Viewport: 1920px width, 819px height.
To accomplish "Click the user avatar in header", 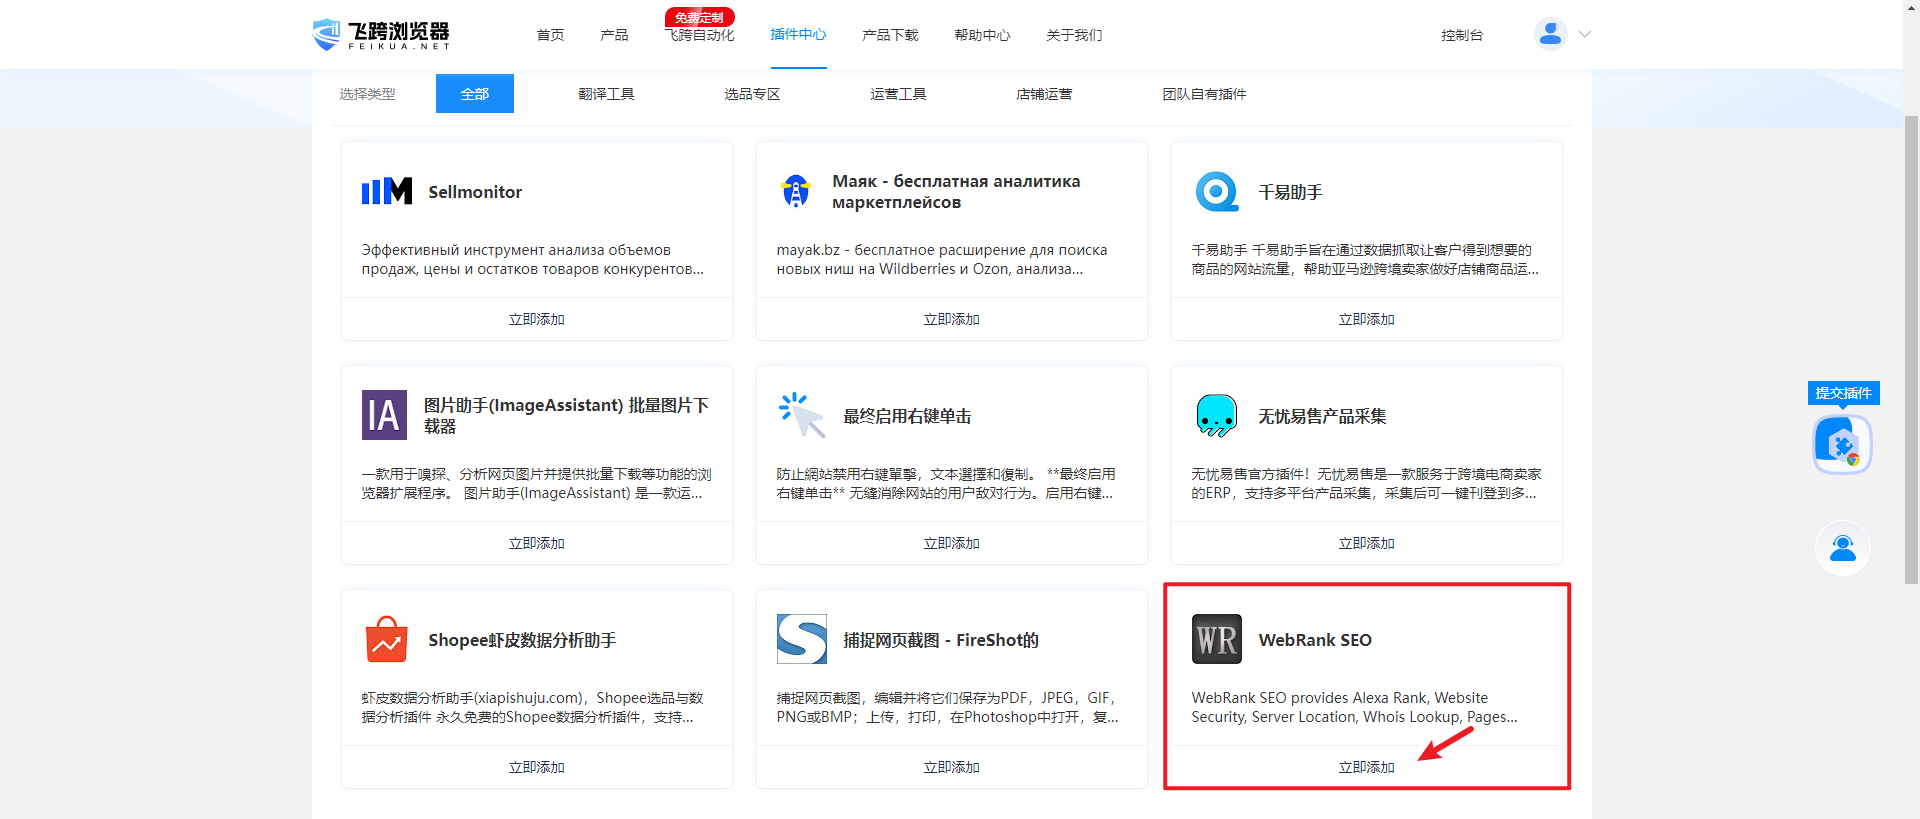I will pos(1550,34).
